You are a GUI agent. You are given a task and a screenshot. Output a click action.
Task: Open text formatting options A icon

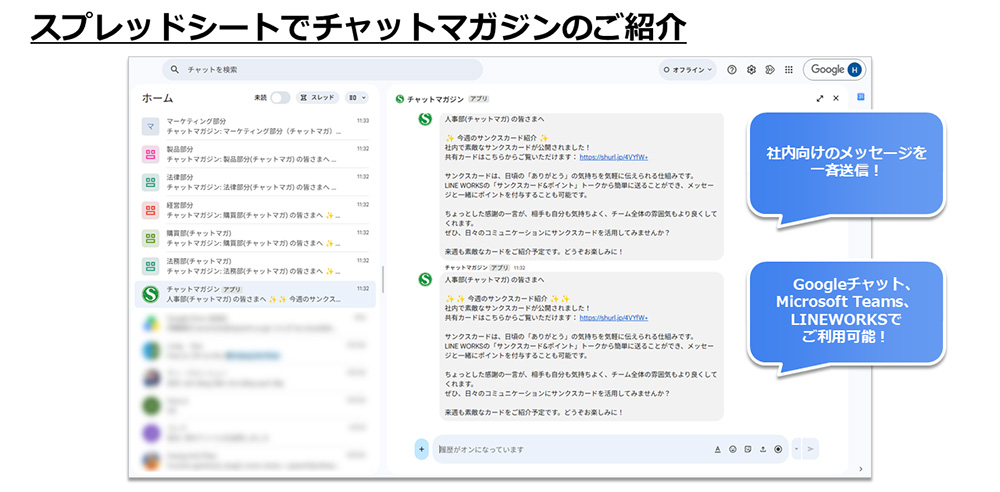(x=717, y=449)
